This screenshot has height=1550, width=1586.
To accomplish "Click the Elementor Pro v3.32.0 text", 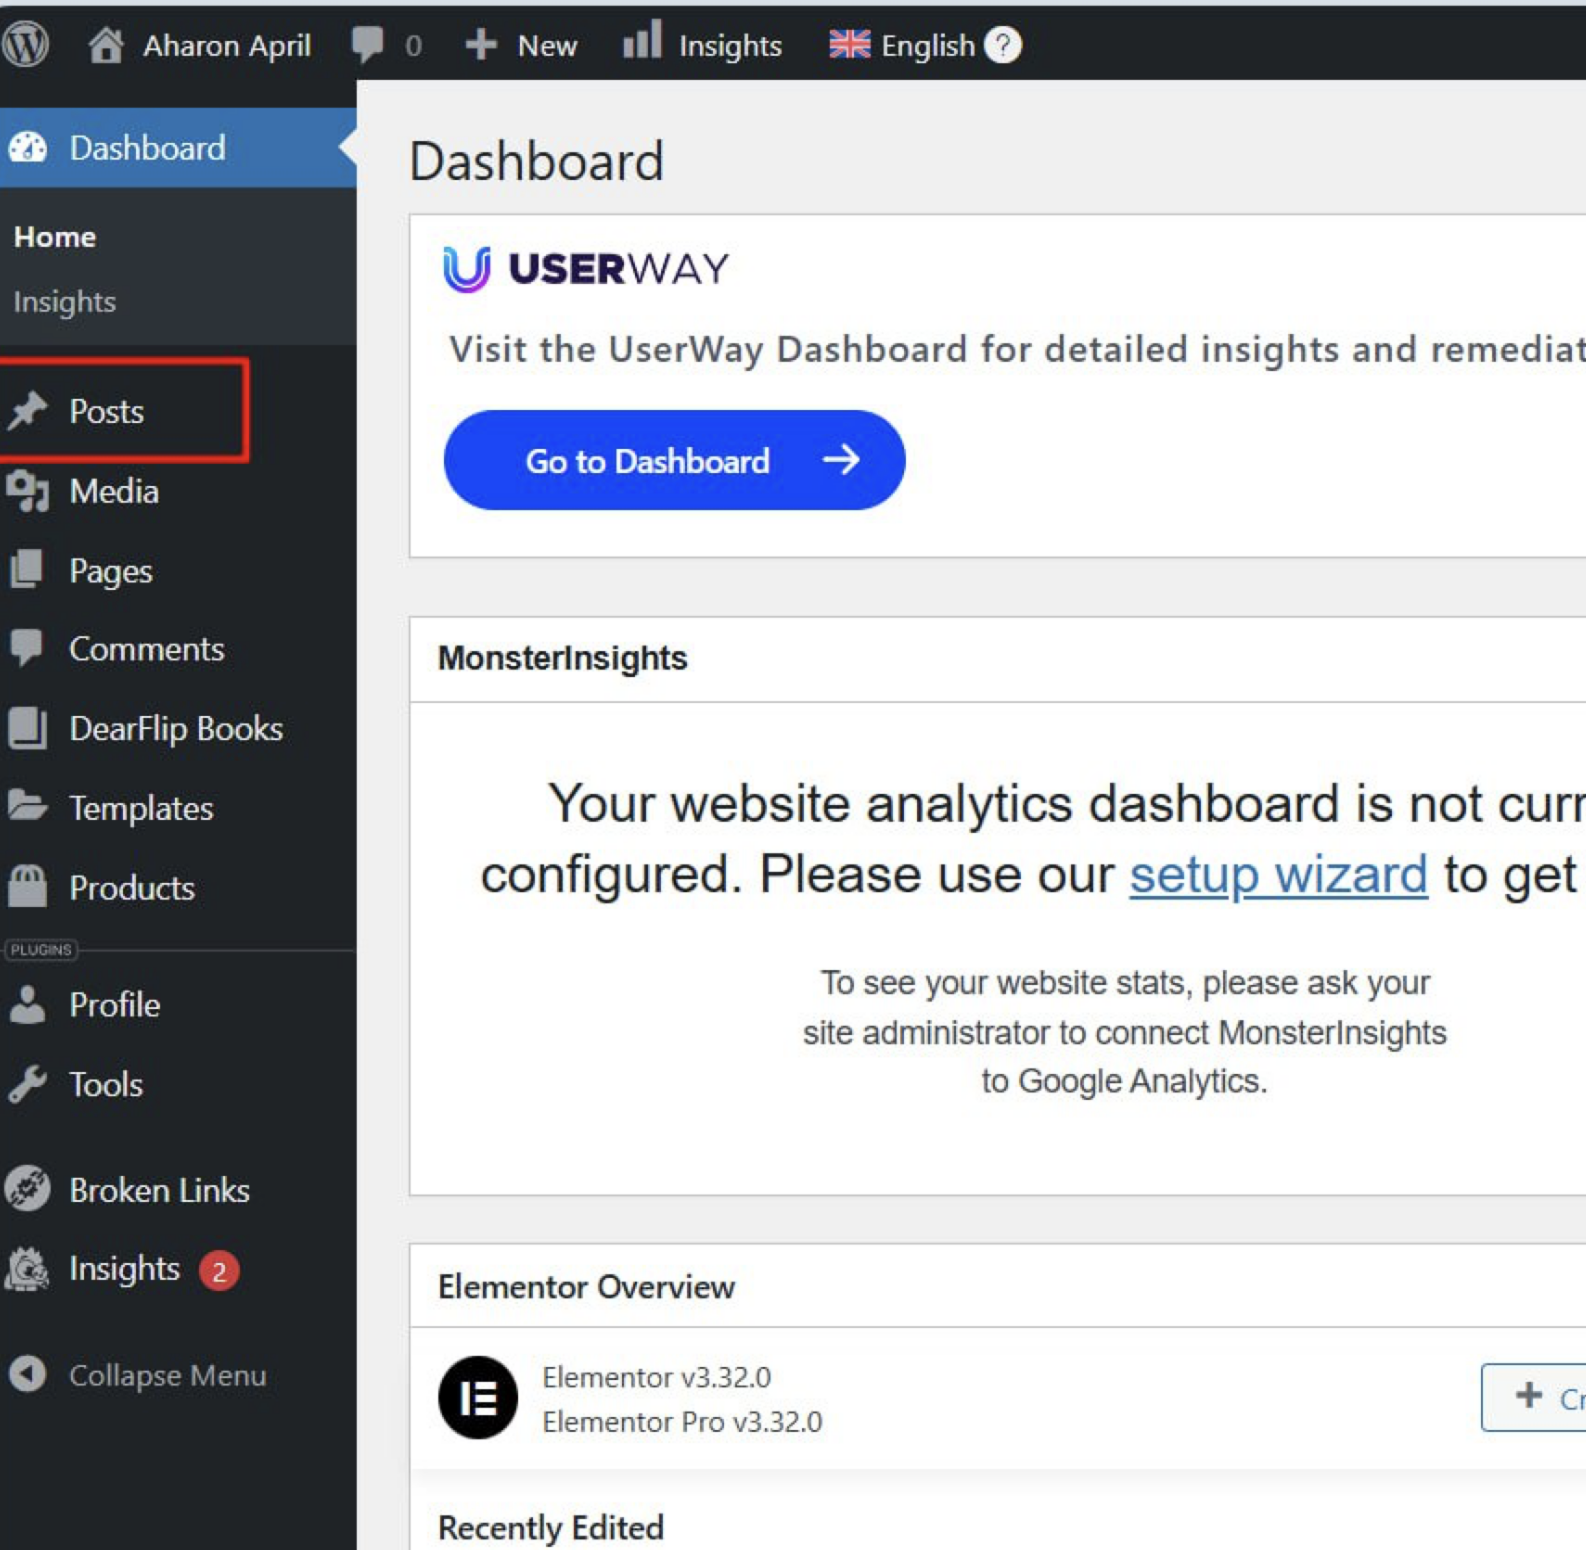I will (x=683, y=1421).
